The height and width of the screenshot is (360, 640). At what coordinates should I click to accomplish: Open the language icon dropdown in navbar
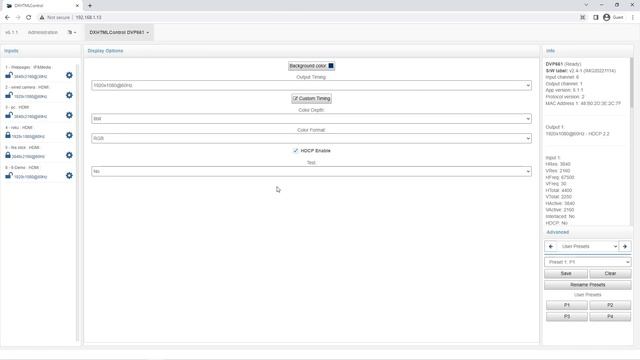pyautogui.click(x=72, y=32)
